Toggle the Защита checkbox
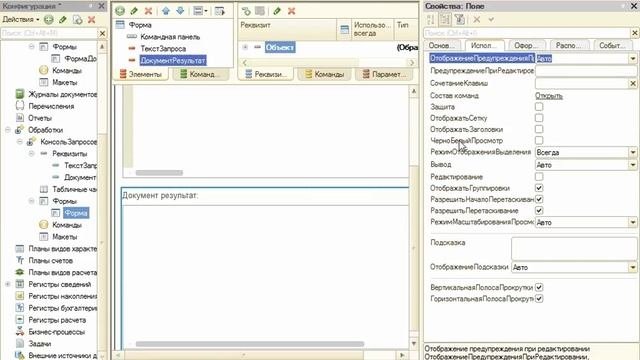This screenshot has width=640, height=360. point(539,107)
